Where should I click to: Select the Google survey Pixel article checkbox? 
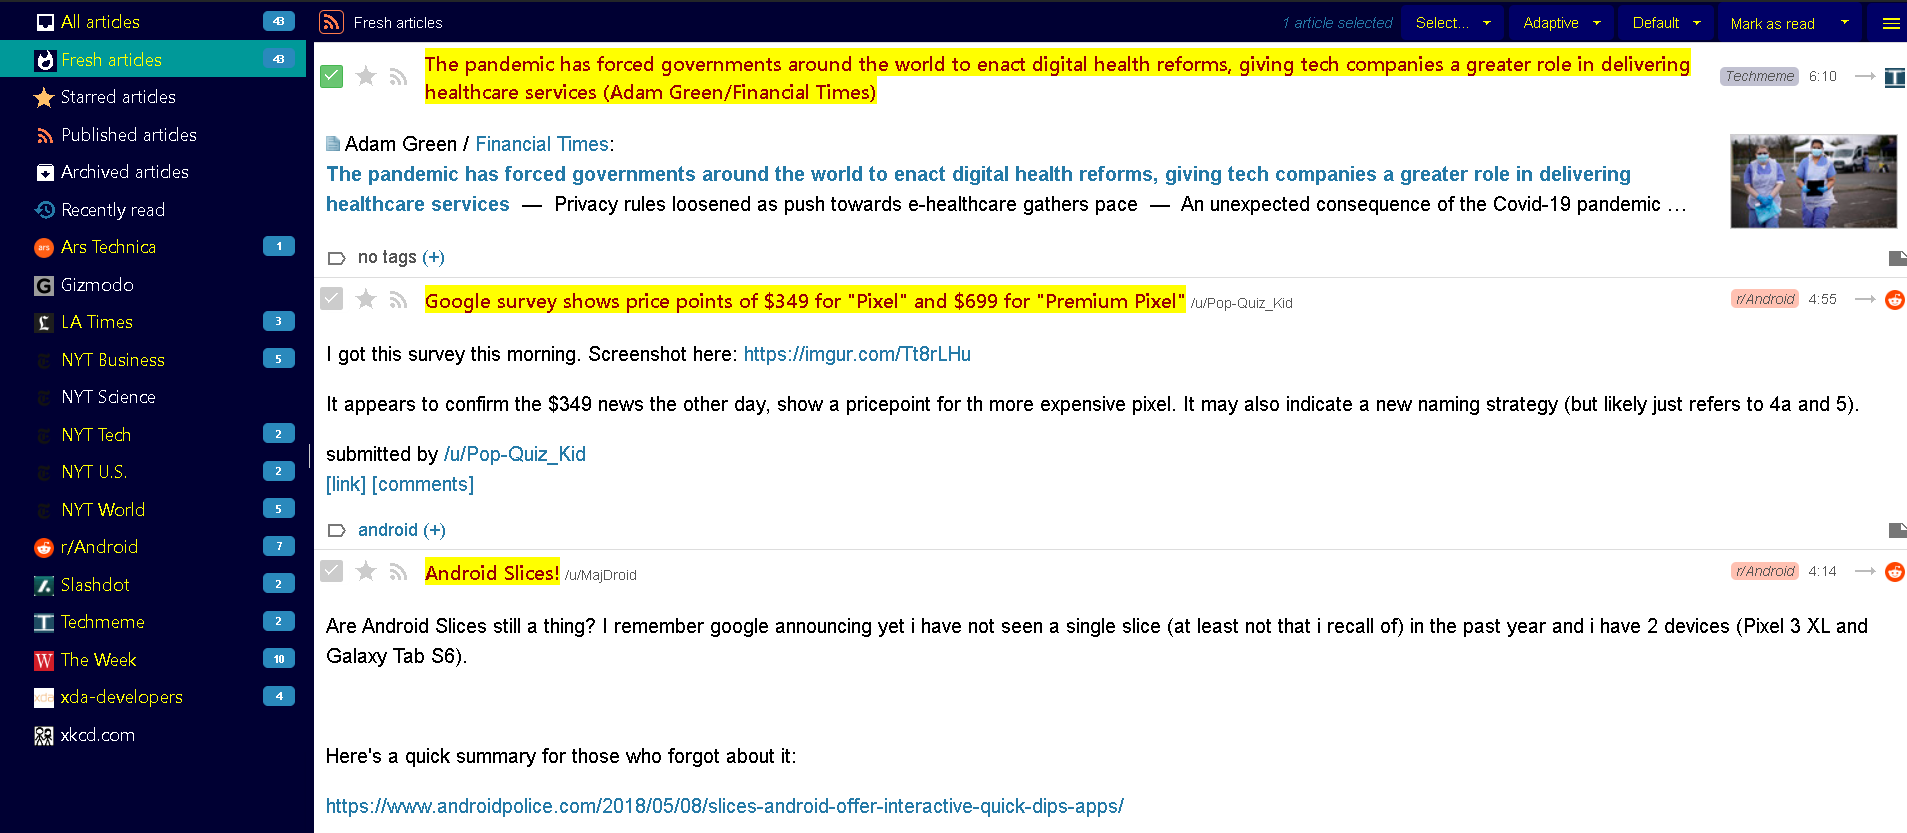click(x=332, y=299)
